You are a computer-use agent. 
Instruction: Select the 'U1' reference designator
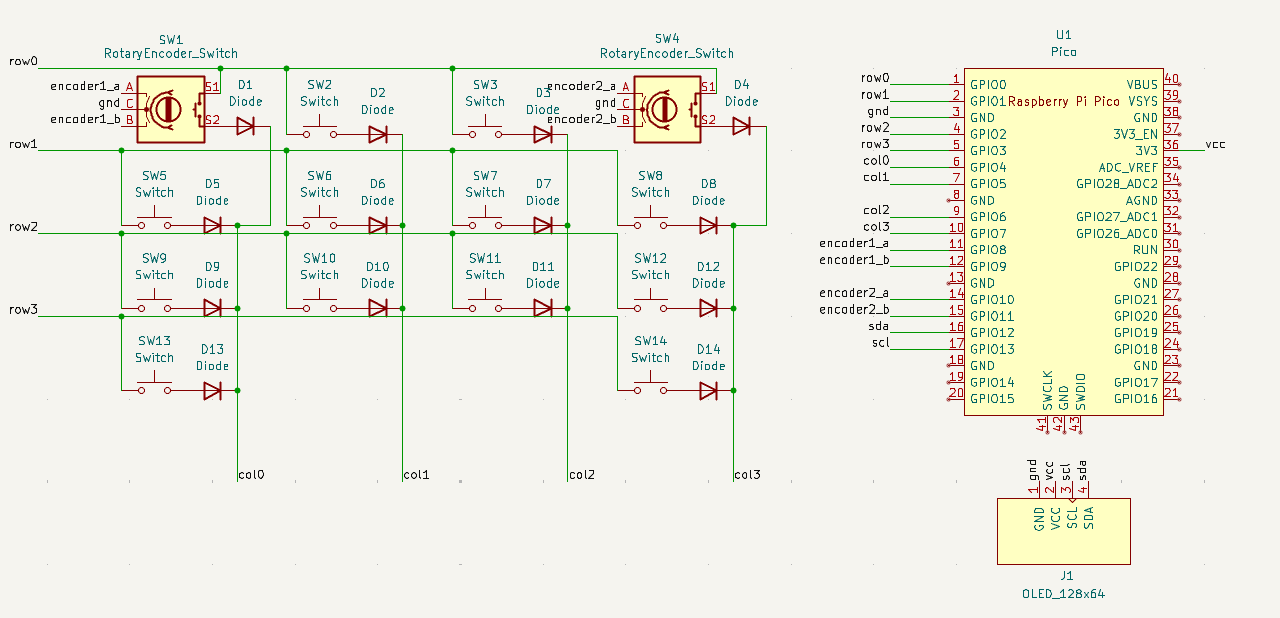(x=1064, y=35)
